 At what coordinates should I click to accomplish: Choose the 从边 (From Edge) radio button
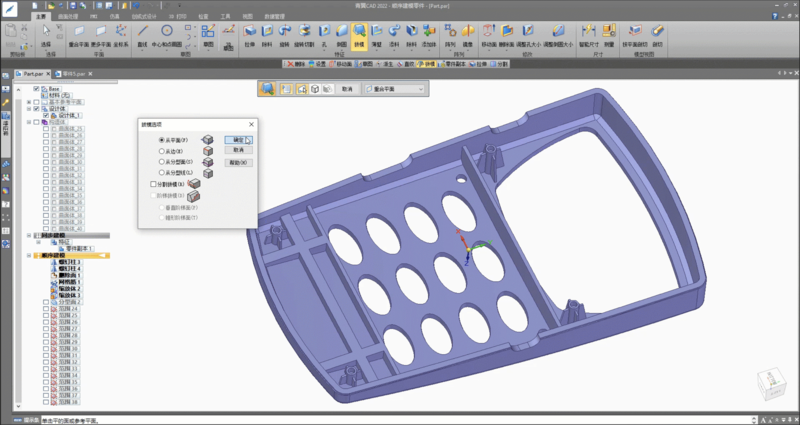pyautogui.click(x=162, y=151)
